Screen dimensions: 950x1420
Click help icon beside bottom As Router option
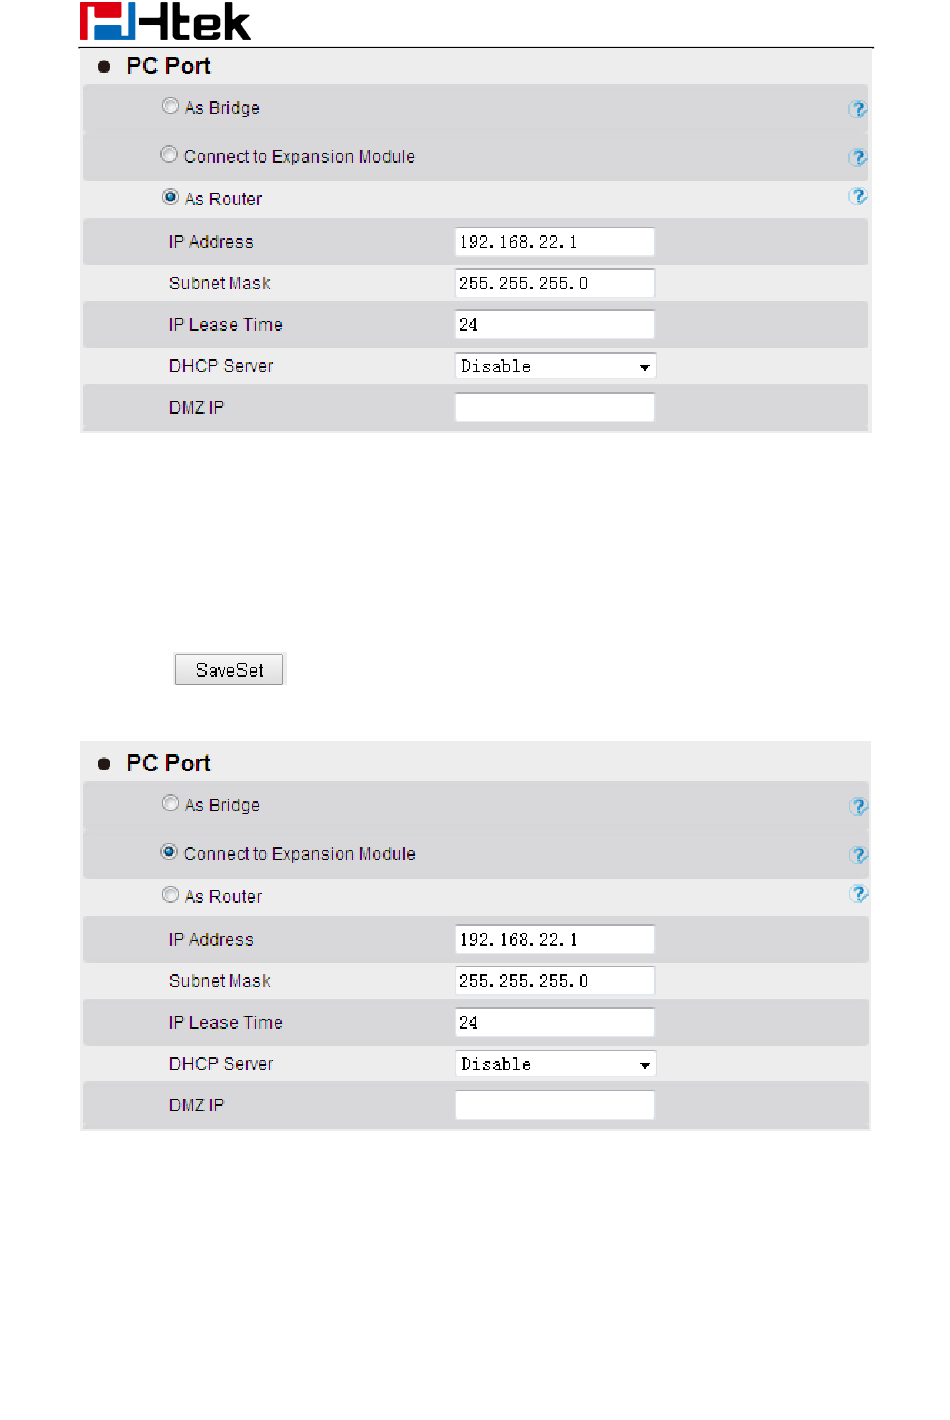point(858,893)
